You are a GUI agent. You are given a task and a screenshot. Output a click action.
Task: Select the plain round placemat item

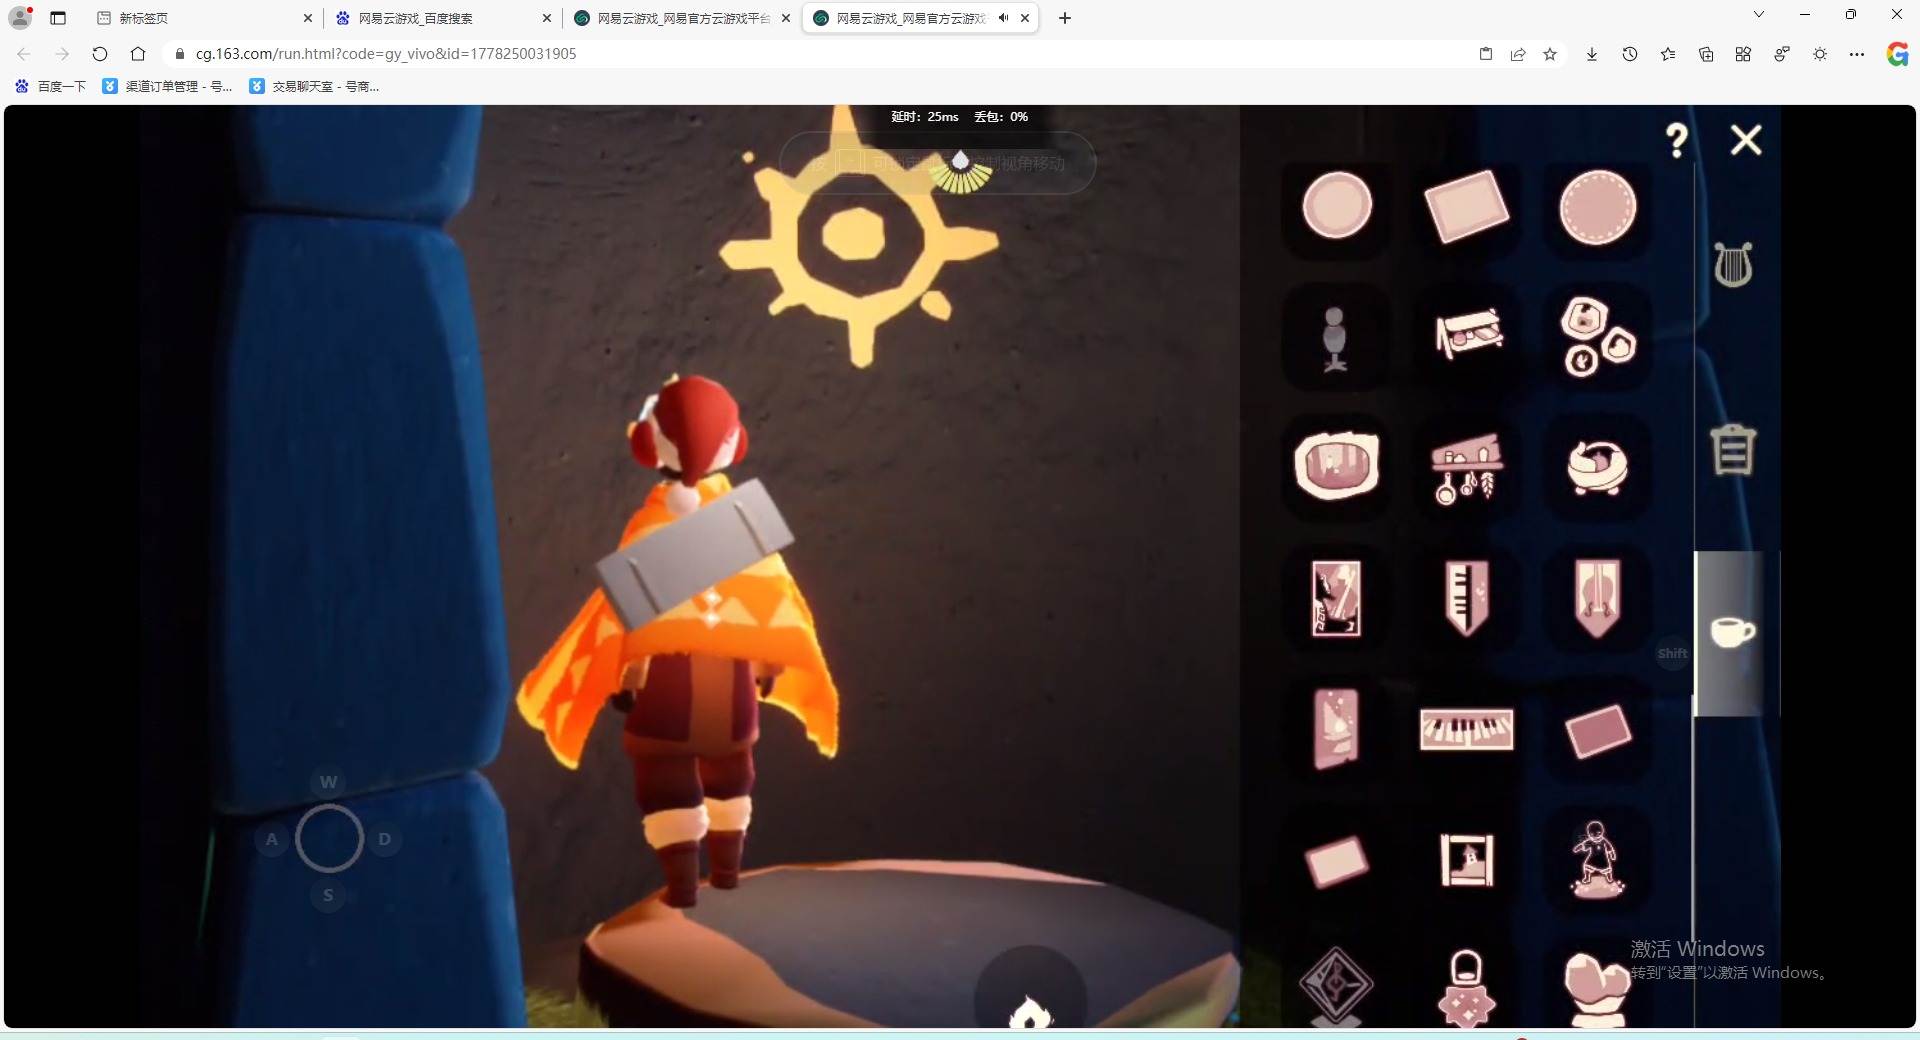click(x=1336, y=206)
